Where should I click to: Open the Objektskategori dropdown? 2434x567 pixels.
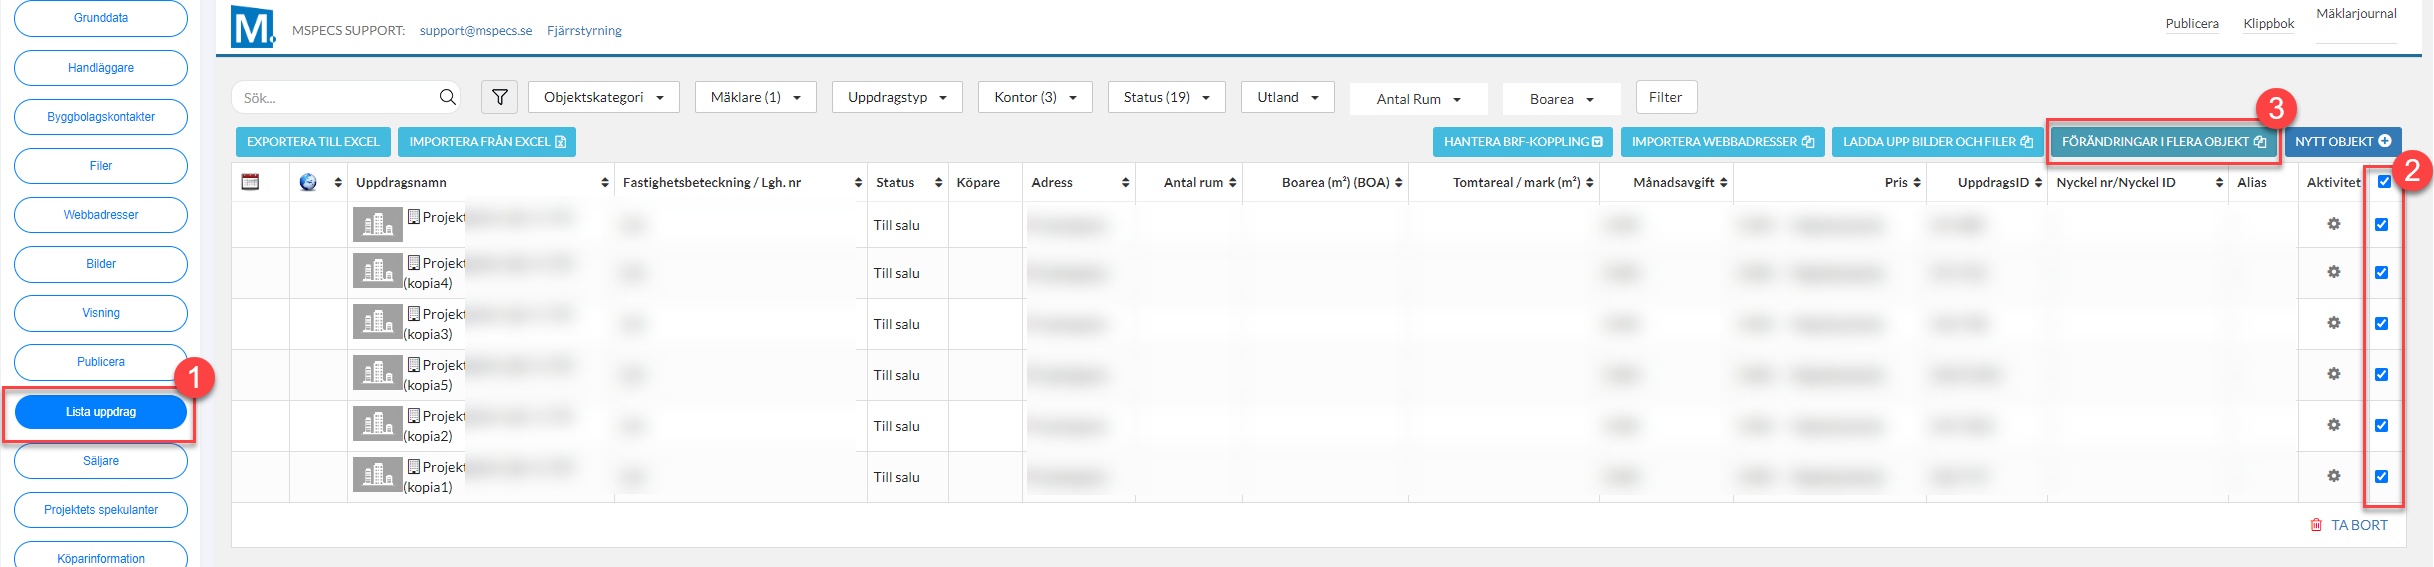[603, 97]
